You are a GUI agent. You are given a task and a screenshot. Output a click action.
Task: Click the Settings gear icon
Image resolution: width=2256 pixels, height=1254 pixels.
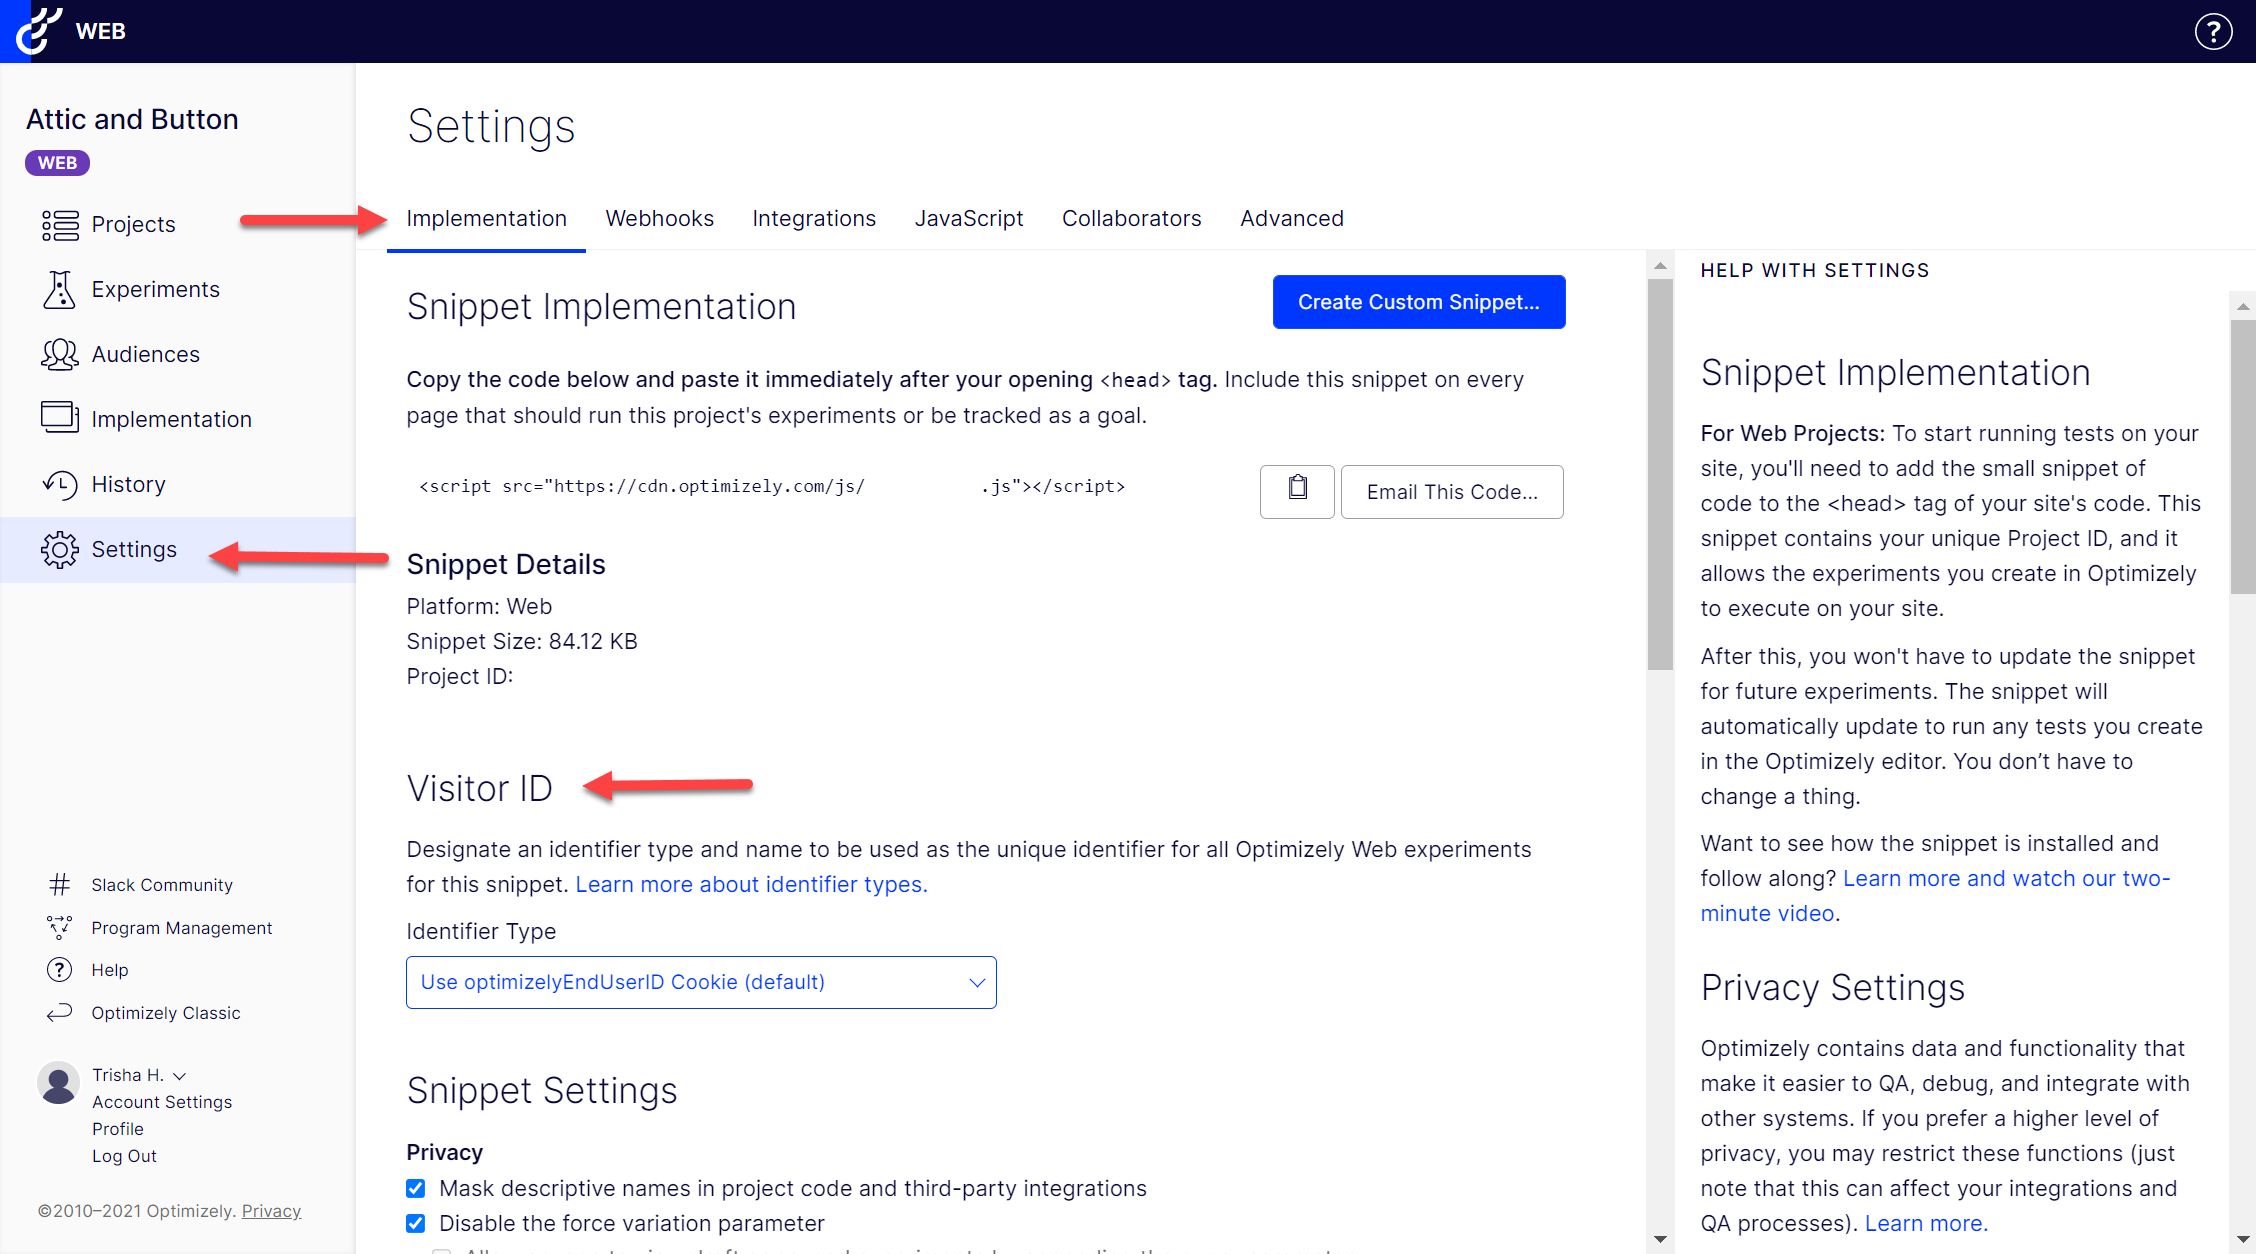coord(60,550)
